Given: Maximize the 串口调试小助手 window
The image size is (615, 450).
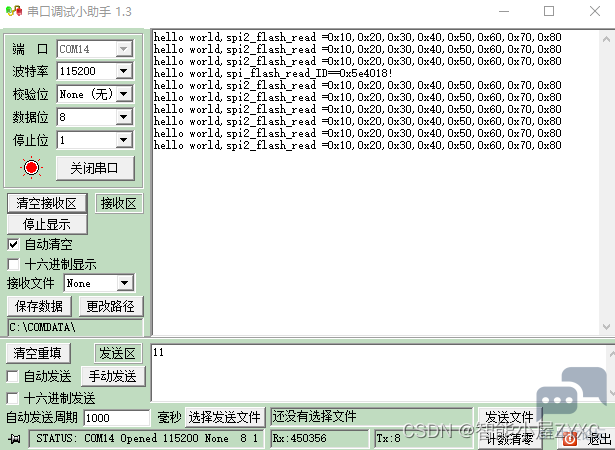Looking at the screenshot, I should pos(549,11).
